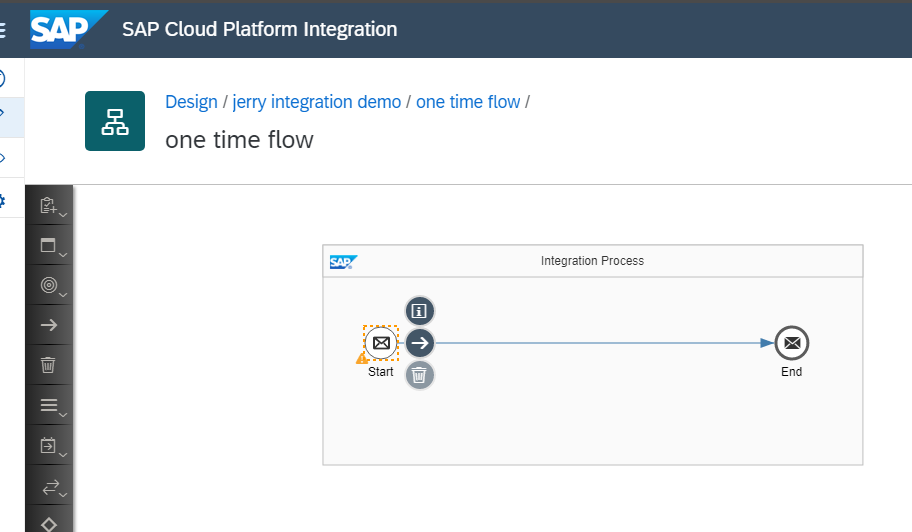Expand the Participants palette group
Viewport: 912px width, 532px height.
click(49, 206)
